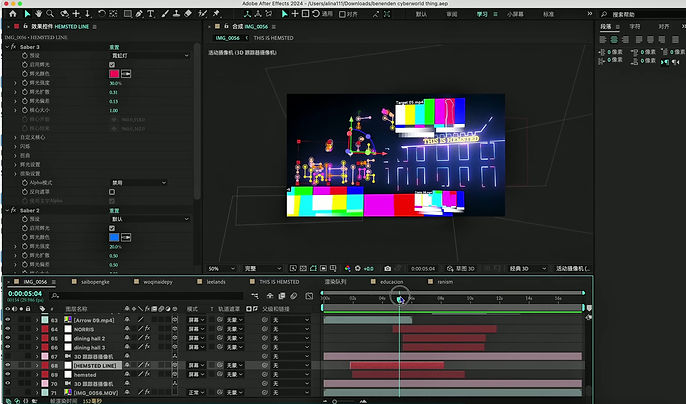Toggle visibility of NORRIS layer
686x404 pixels.
point(8,329)
